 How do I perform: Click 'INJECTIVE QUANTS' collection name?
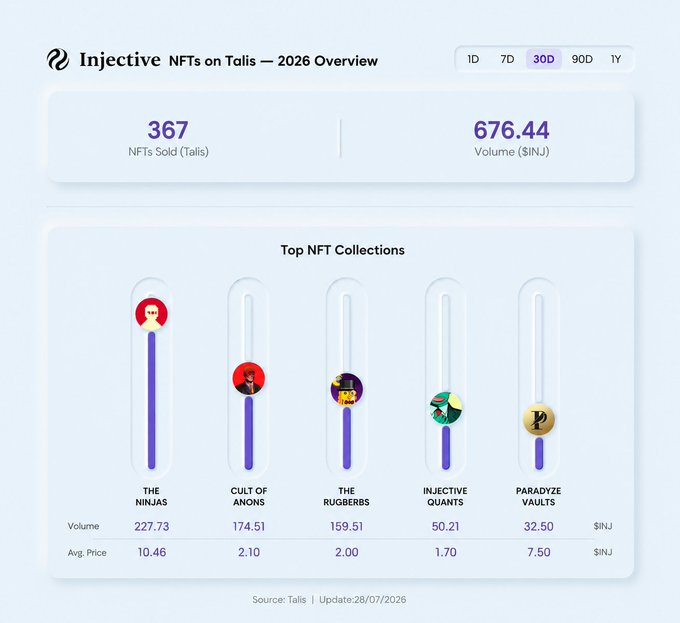pyautogui.click(x=445, y=496)
